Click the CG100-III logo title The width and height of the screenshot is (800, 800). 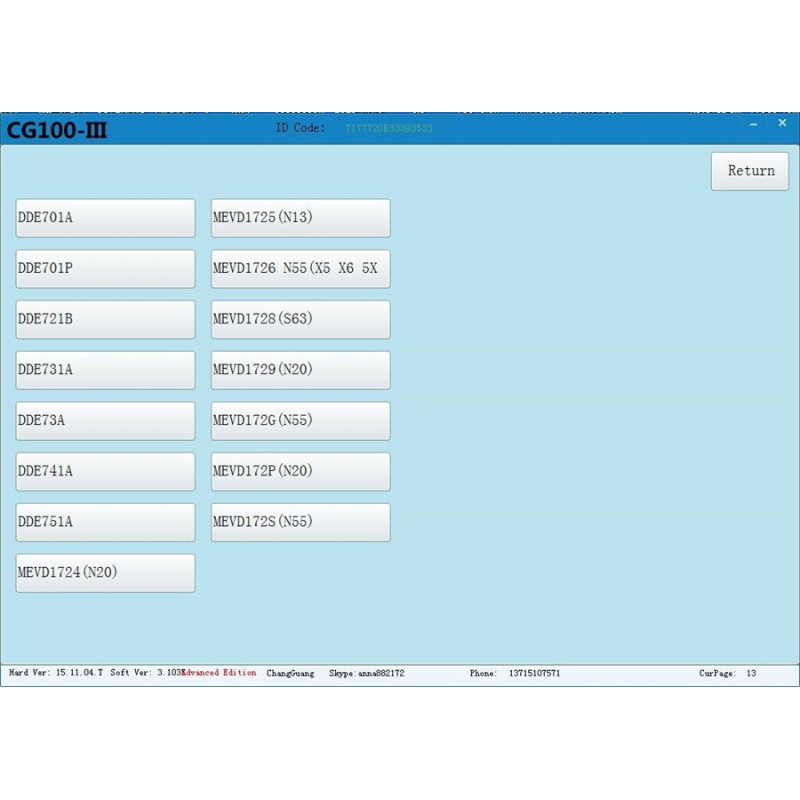pyautogui.click(x=57, y=130)
